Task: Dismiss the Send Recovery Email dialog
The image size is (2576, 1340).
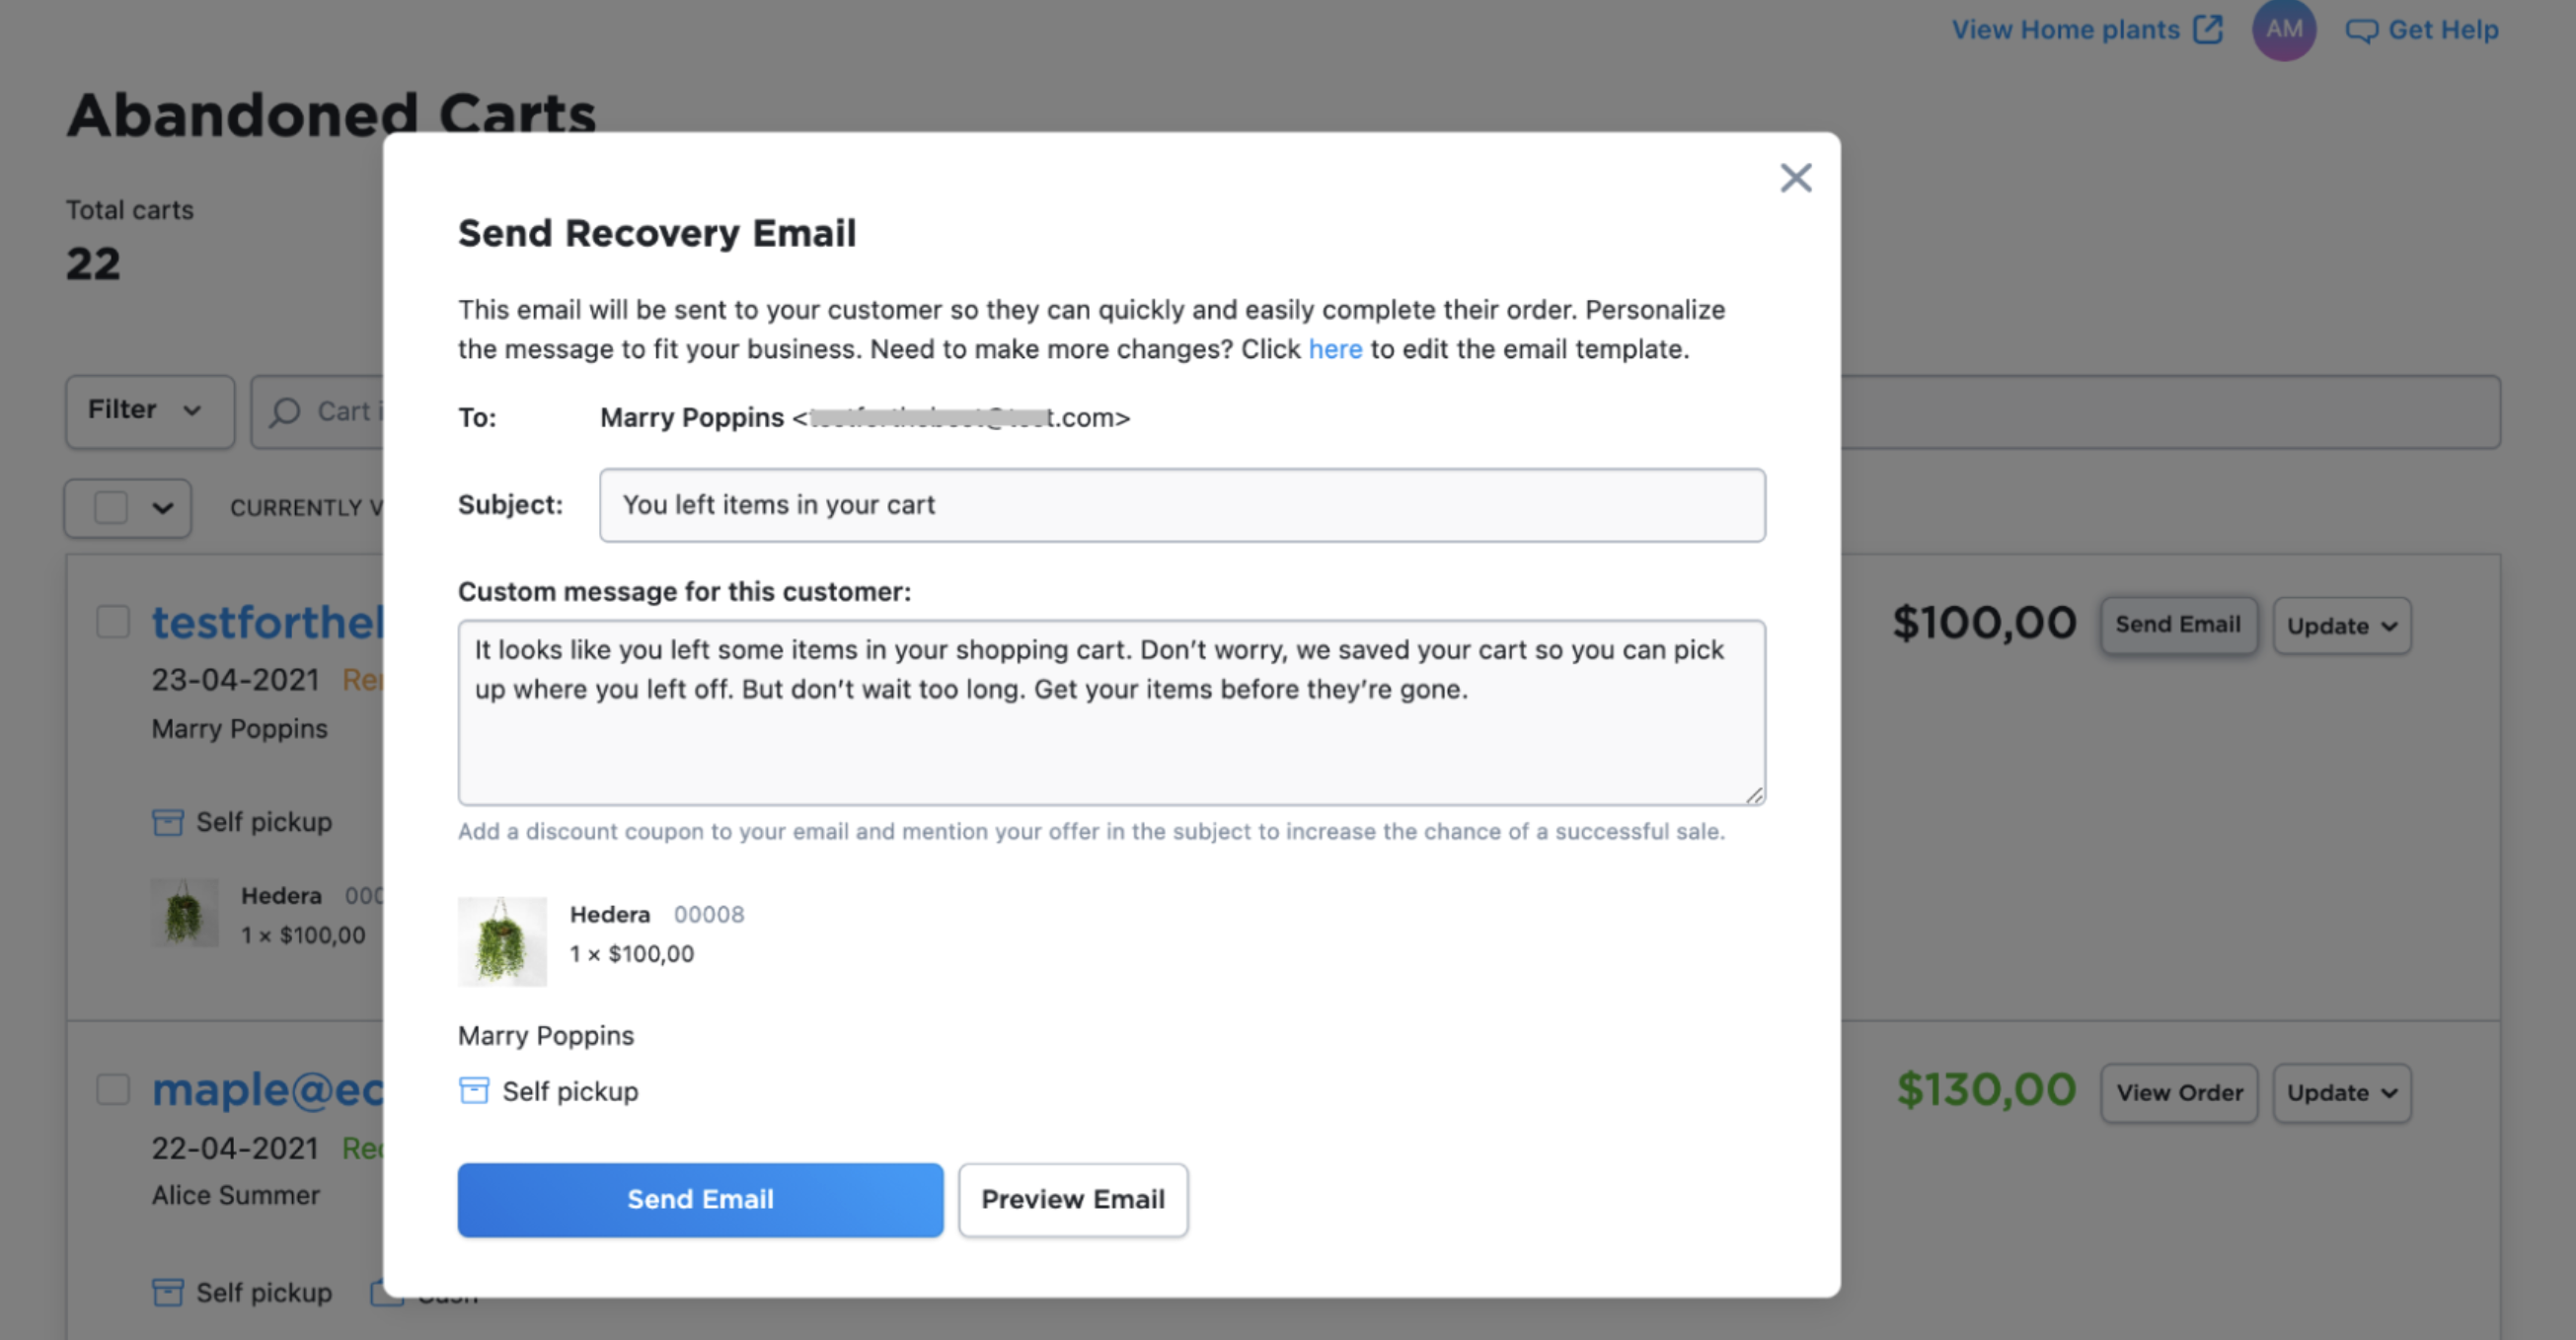Action: click(1796, 177)
